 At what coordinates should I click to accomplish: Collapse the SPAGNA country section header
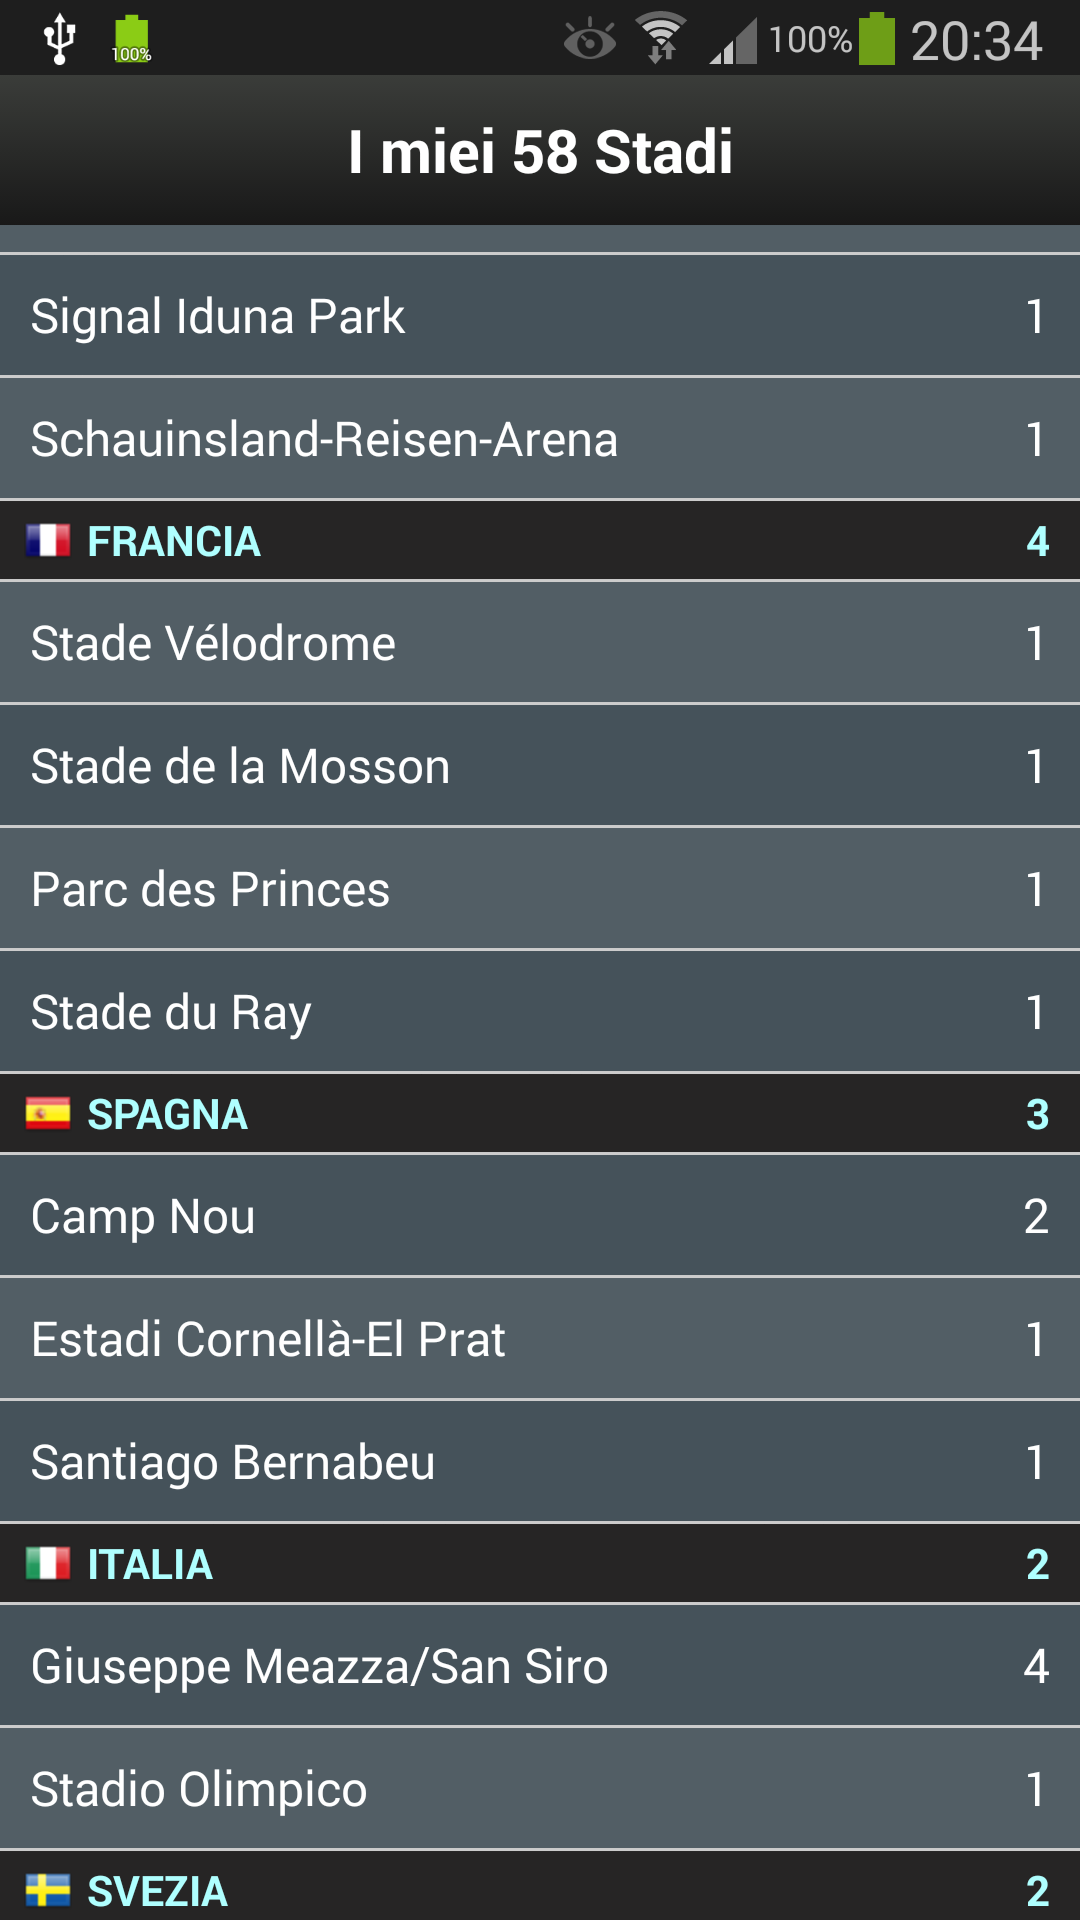[x=540, y=1114]
